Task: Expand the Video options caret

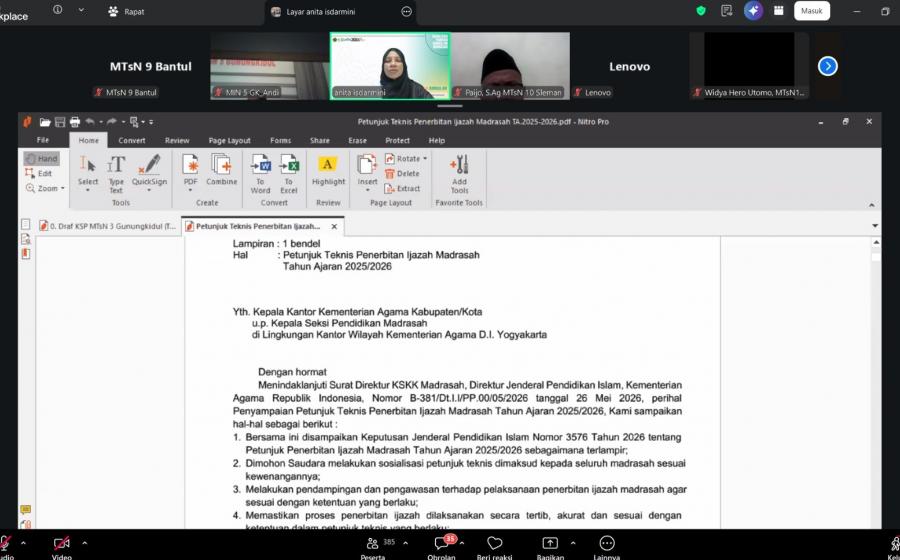Action: (85, 542)
